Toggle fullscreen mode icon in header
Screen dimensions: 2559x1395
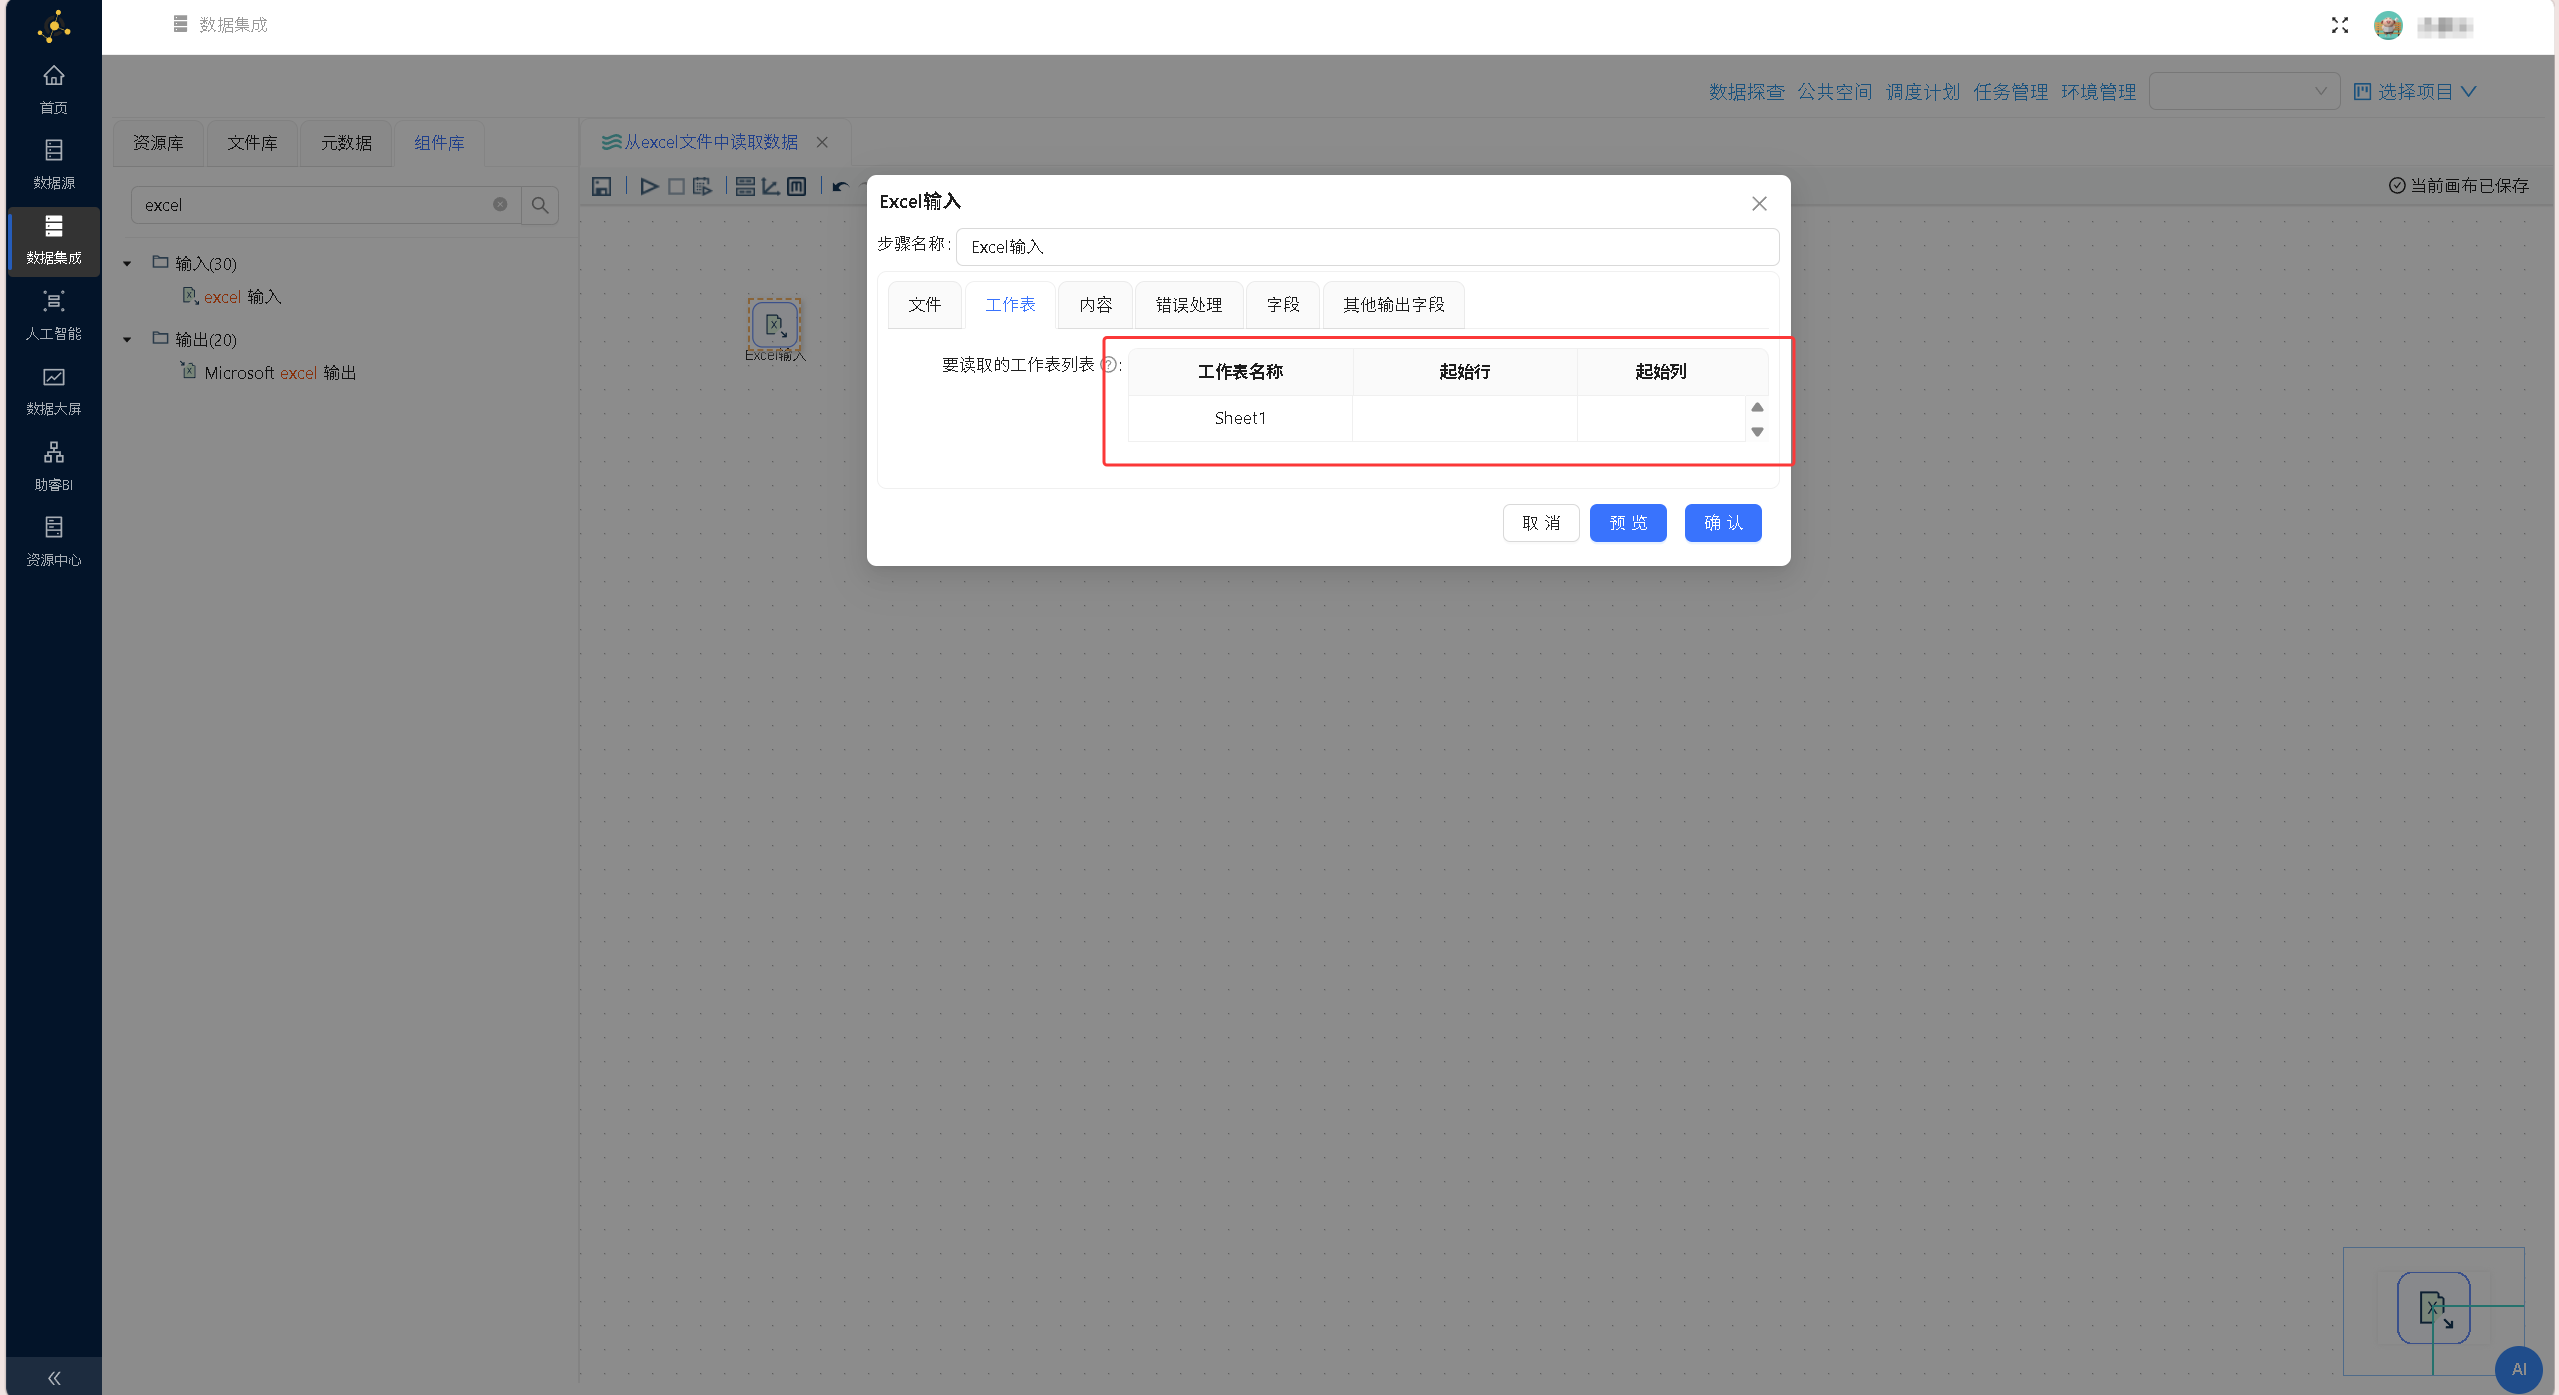2339,25
